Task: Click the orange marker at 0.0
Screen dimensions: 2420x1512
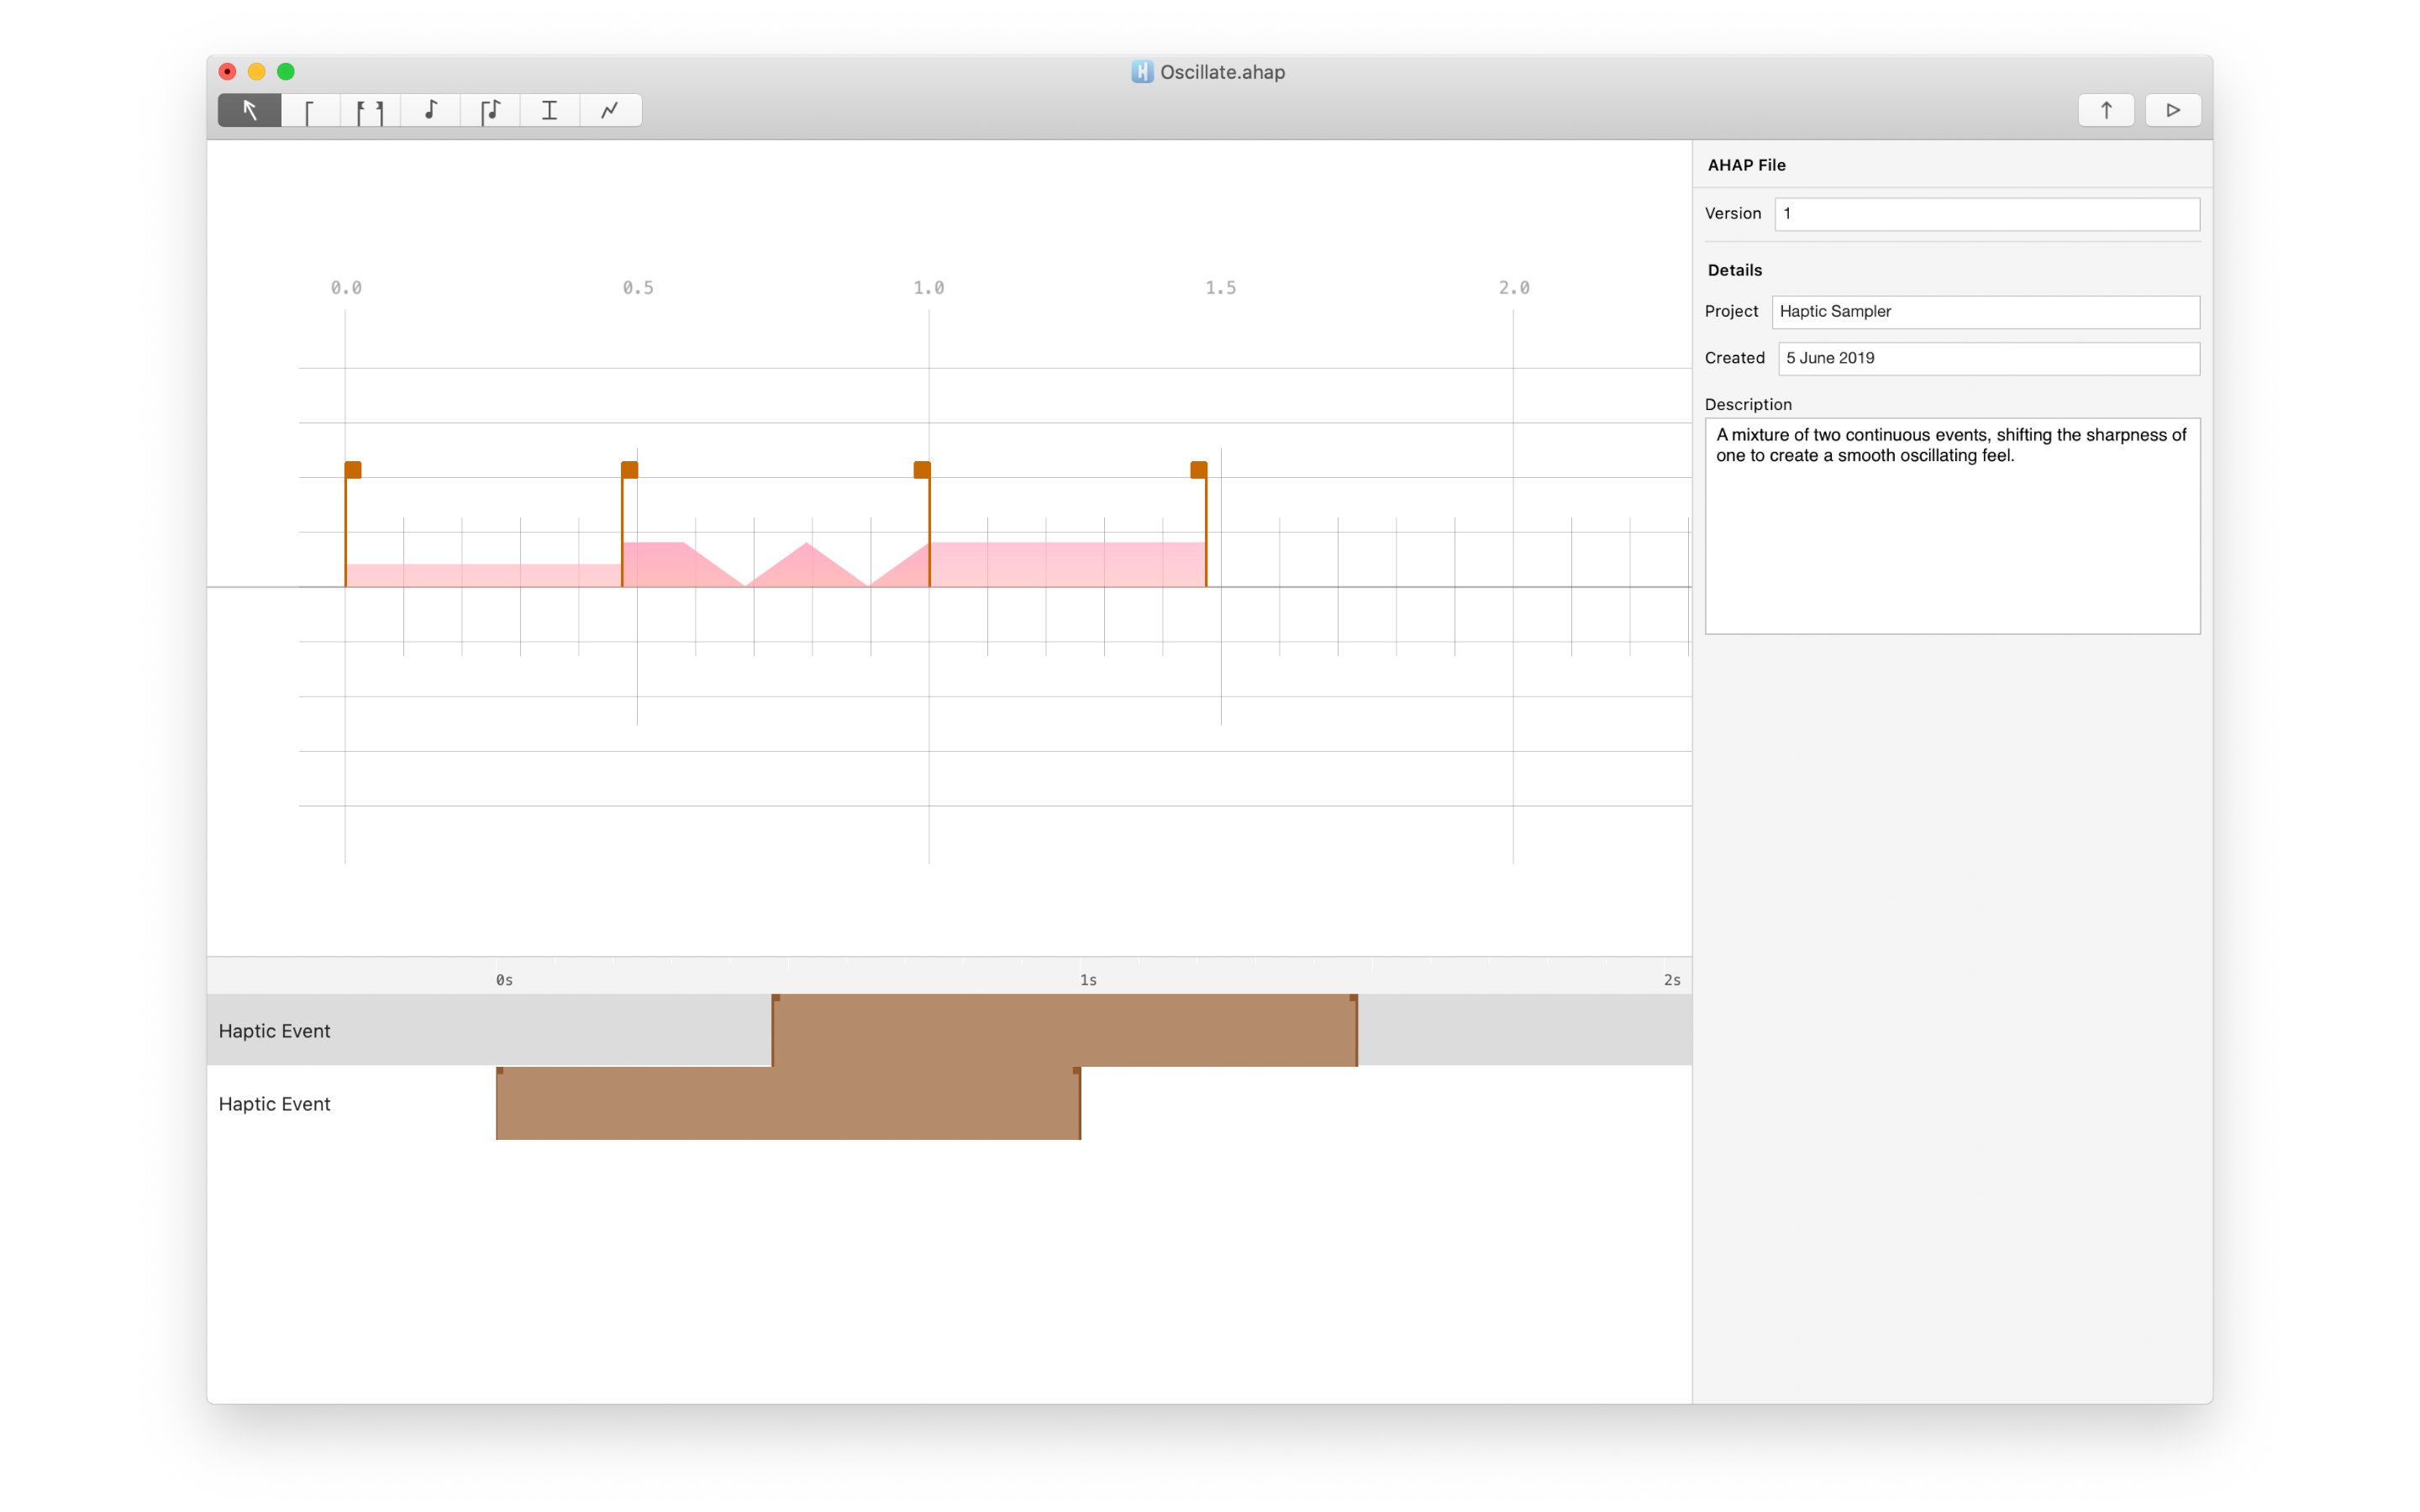Action: point(353,470)
